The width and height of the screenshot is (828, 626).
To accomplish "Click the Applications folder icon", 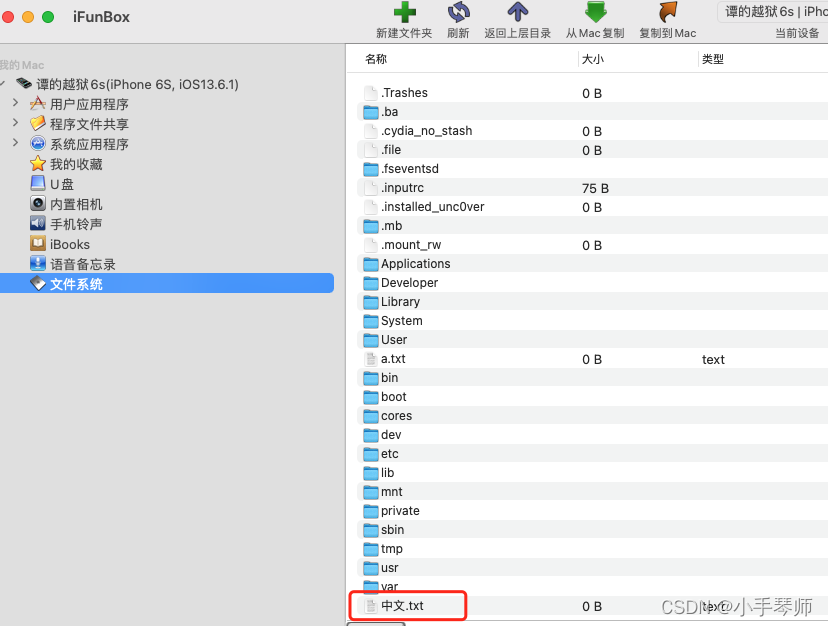I will click(371, 264).
